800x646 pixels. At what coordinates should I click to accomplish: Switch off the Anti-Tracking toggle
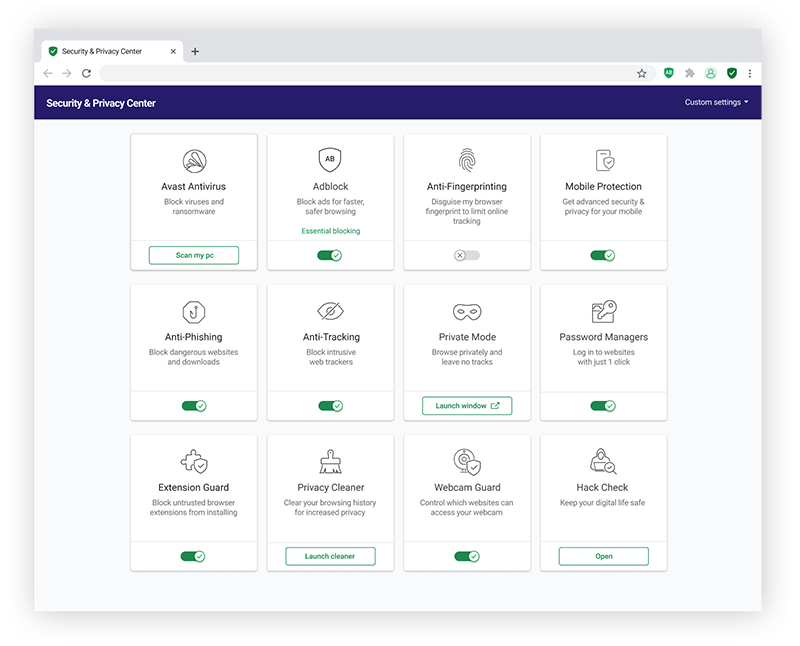click(330, 406)
